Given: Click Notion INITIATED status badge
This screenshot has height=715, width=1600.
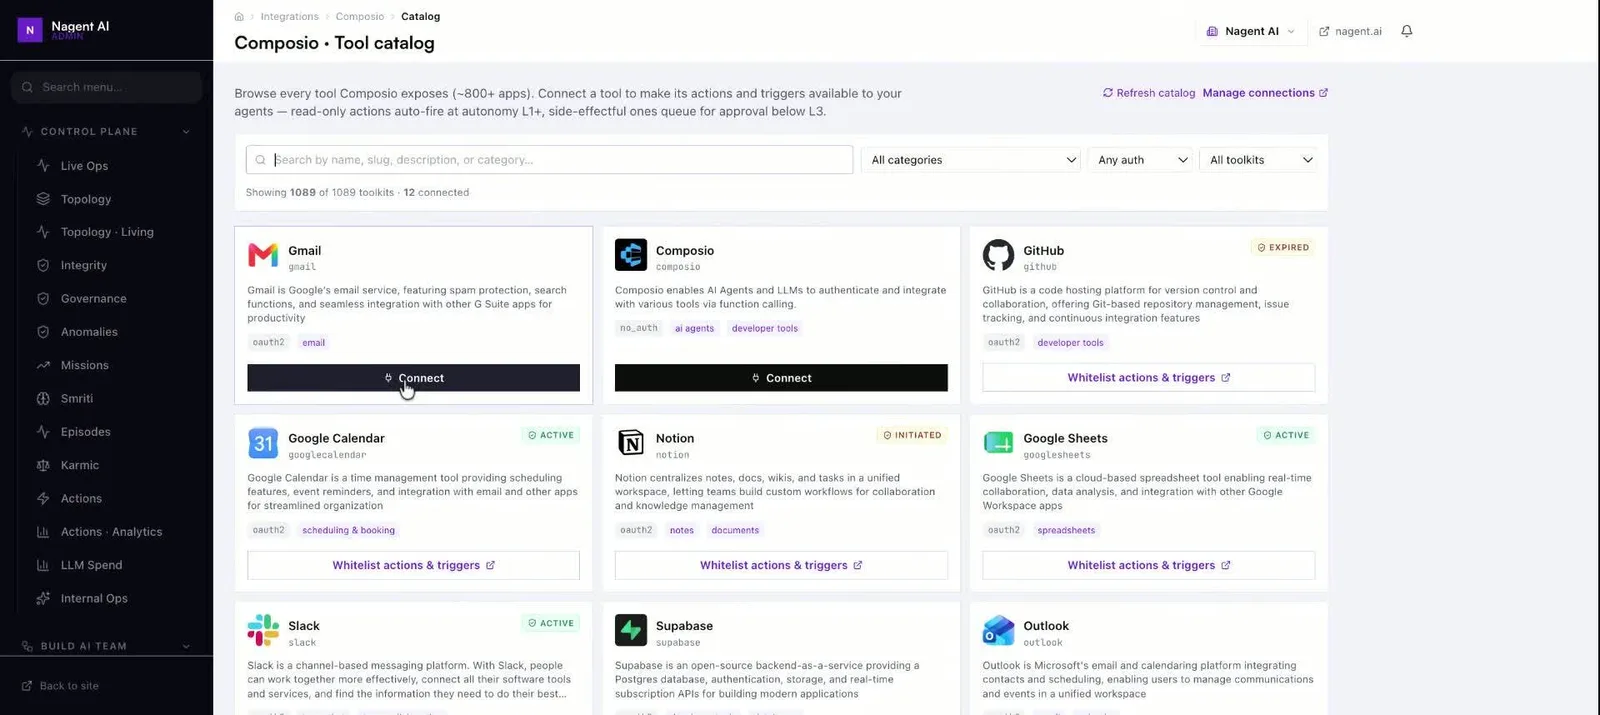Looking at the screenshot, I should pyautogui.click(x=912, y=435).
